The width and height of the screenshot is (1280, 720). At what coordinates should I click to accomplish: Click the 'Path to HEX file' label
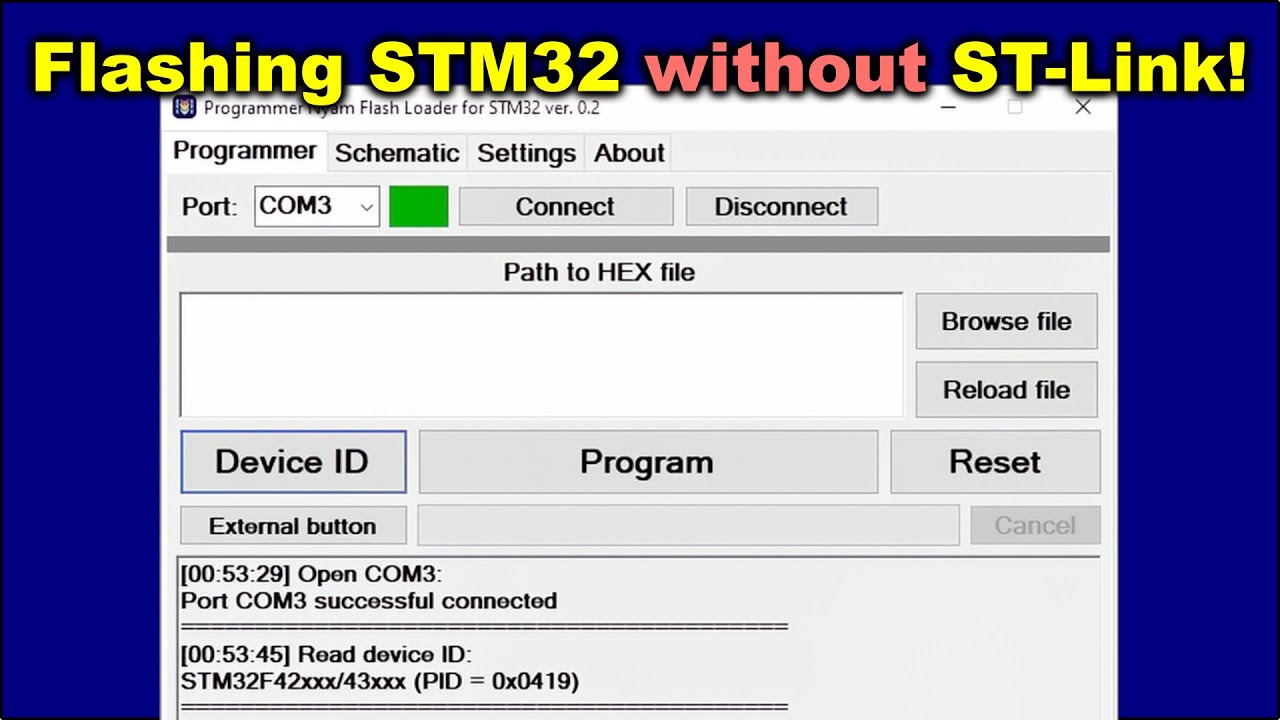(599, 272)
